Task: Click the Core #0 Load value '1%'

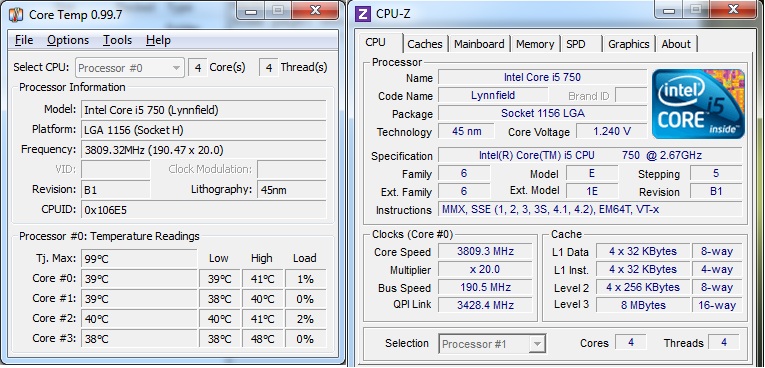Action: pos(305,279)
